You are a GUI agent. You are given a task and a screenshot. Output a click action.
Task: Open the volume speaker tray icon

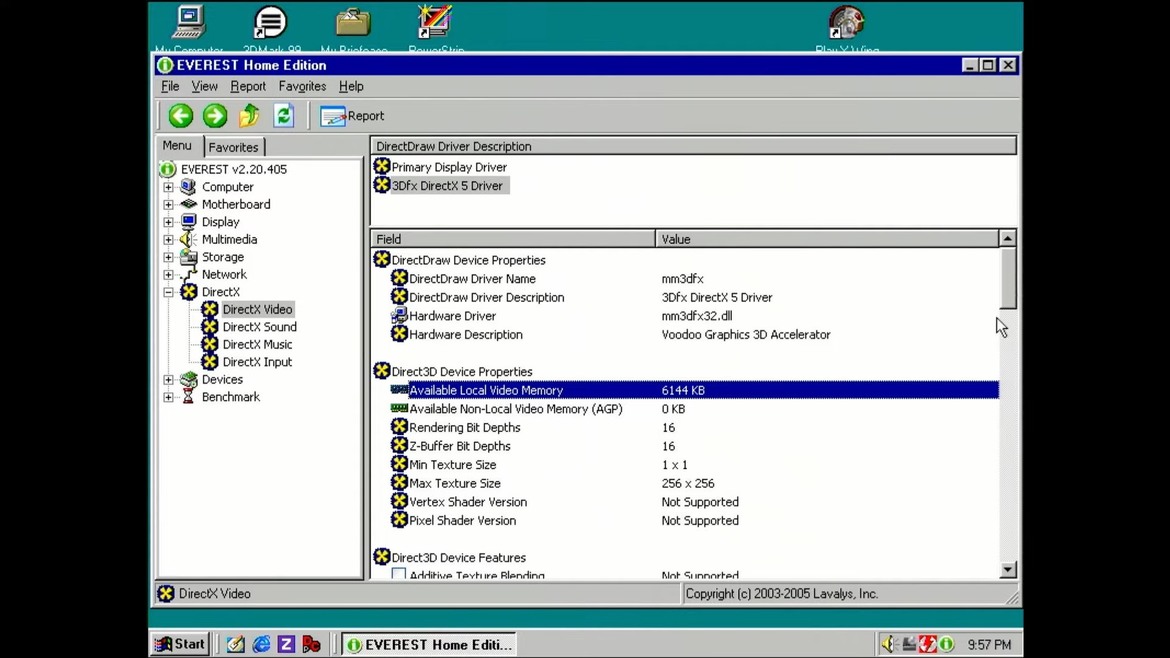click(888, 644)
